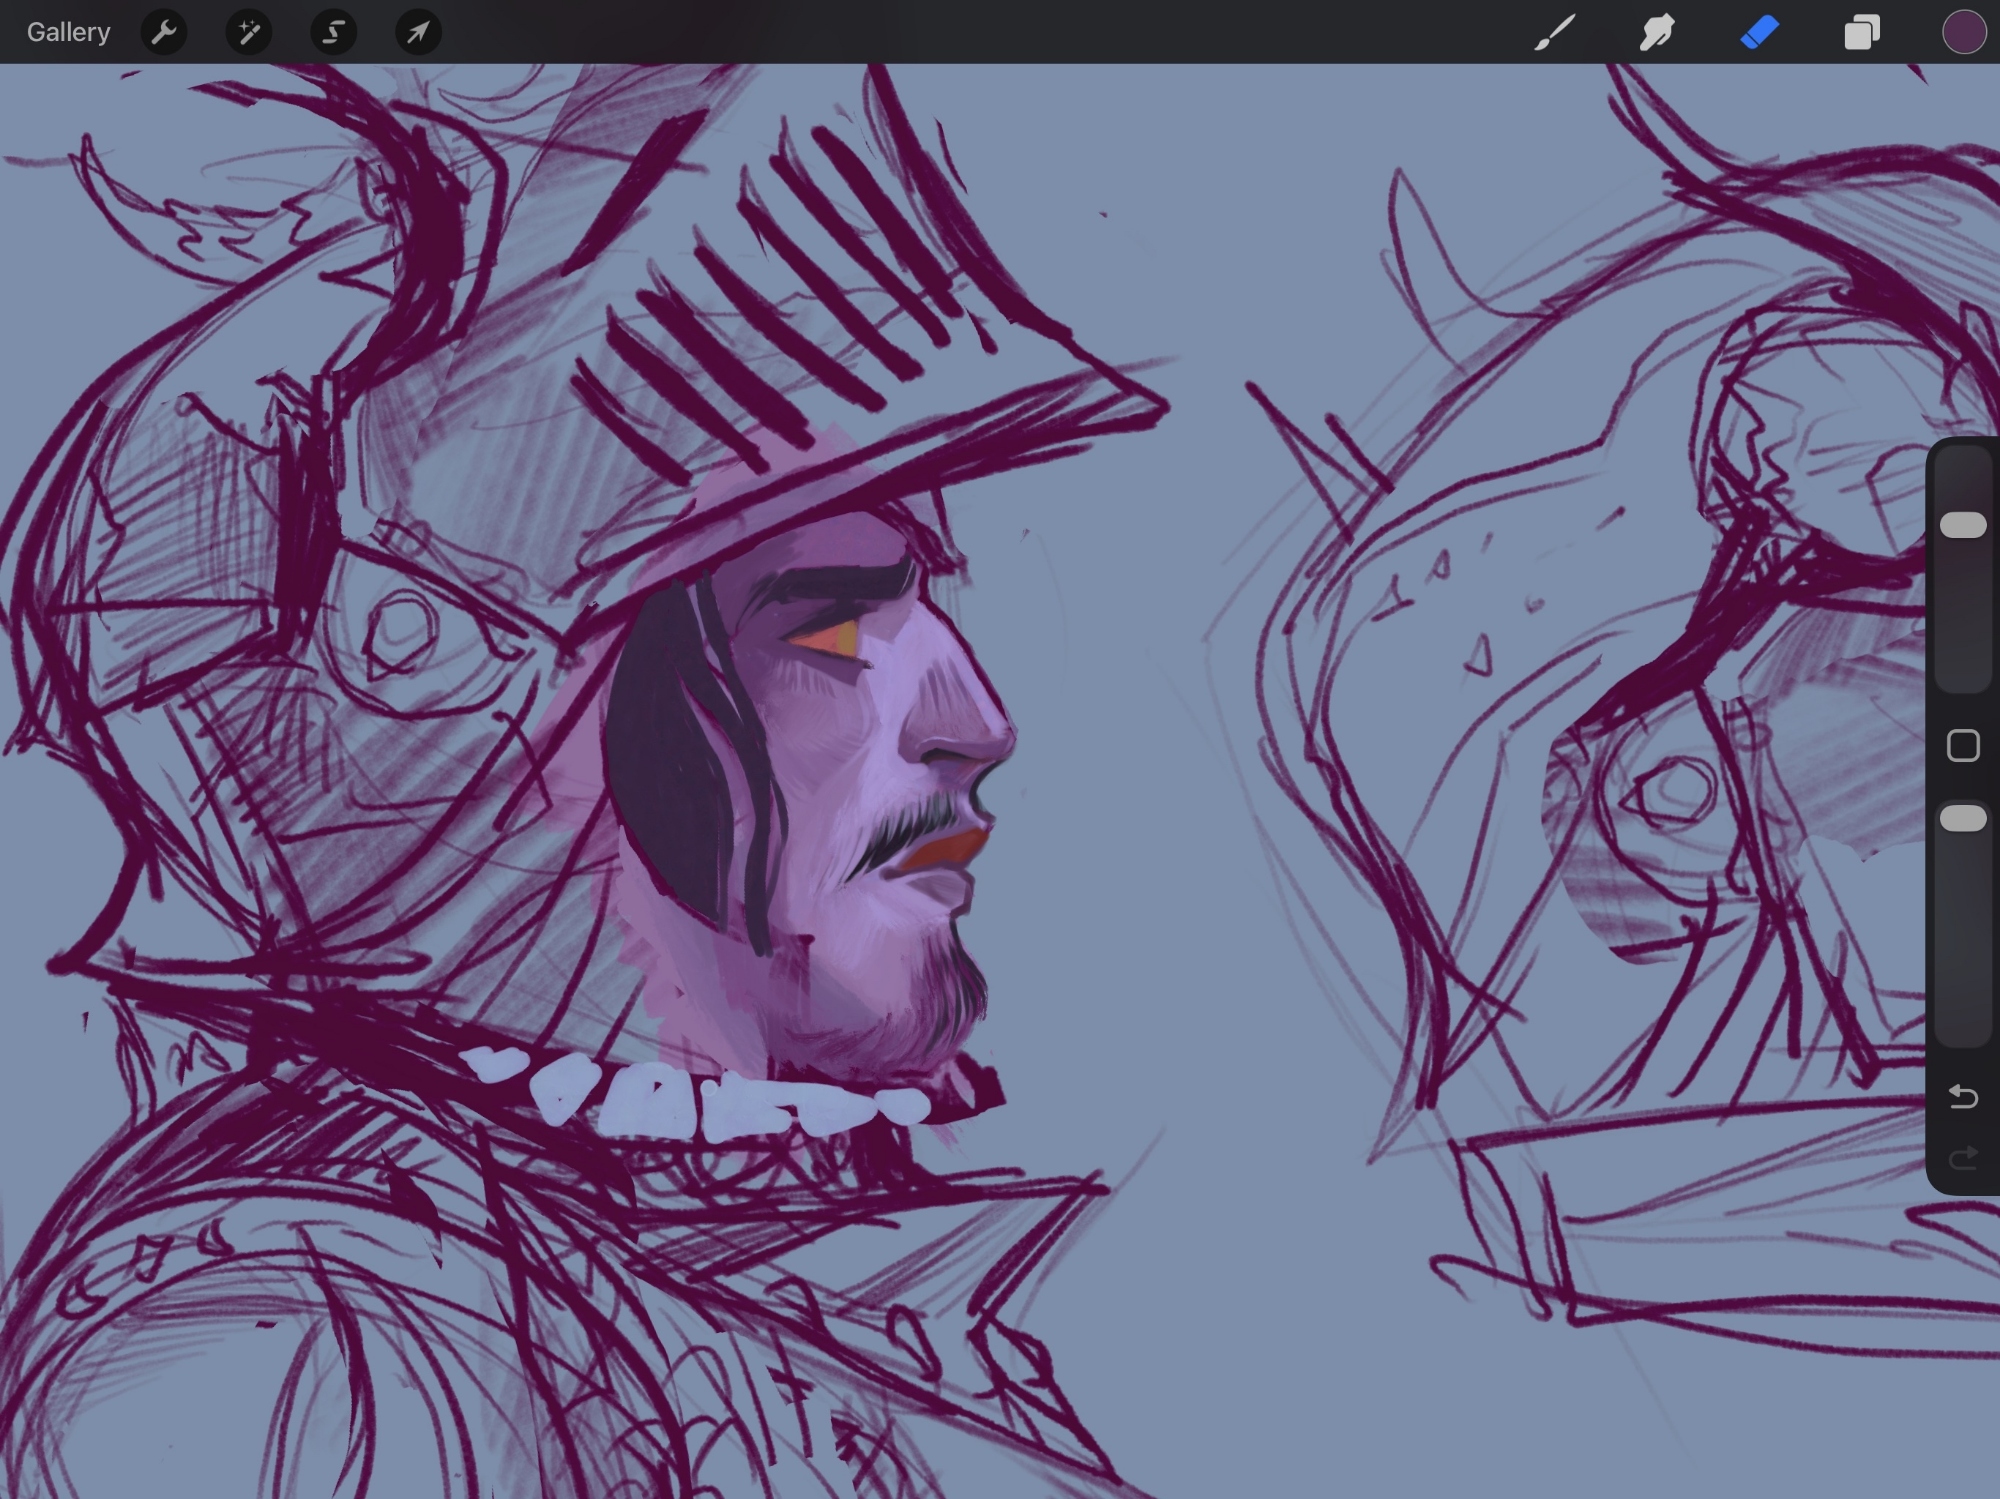Tap the square Modify button on sidebar

[x=1963, y=746]
